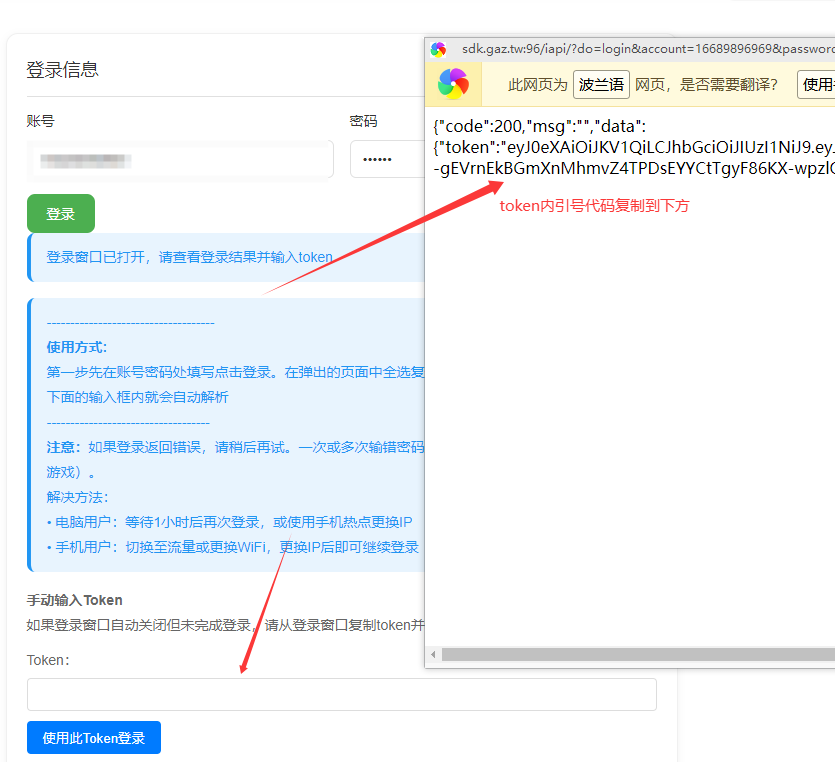The image size is (835, 762).
Task: Click the token JSON response text
Action: point(632,148)
